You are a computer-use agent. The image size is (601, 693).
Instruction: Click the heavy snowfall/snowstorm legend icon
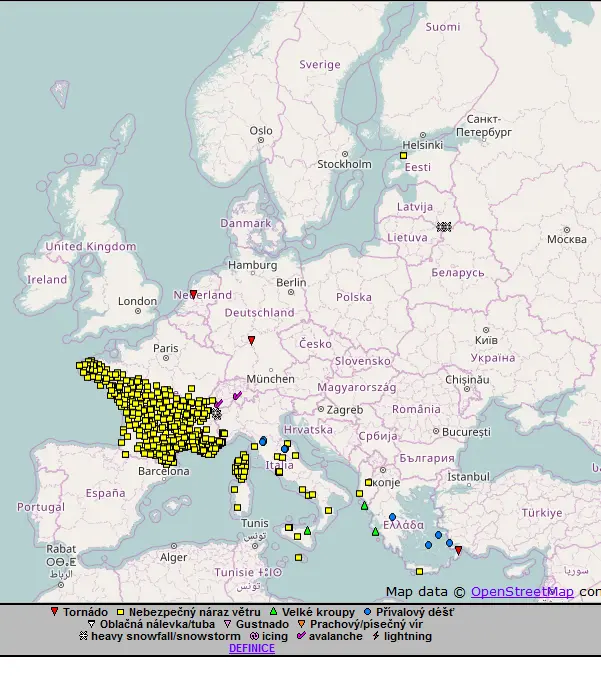coord(83,636)
